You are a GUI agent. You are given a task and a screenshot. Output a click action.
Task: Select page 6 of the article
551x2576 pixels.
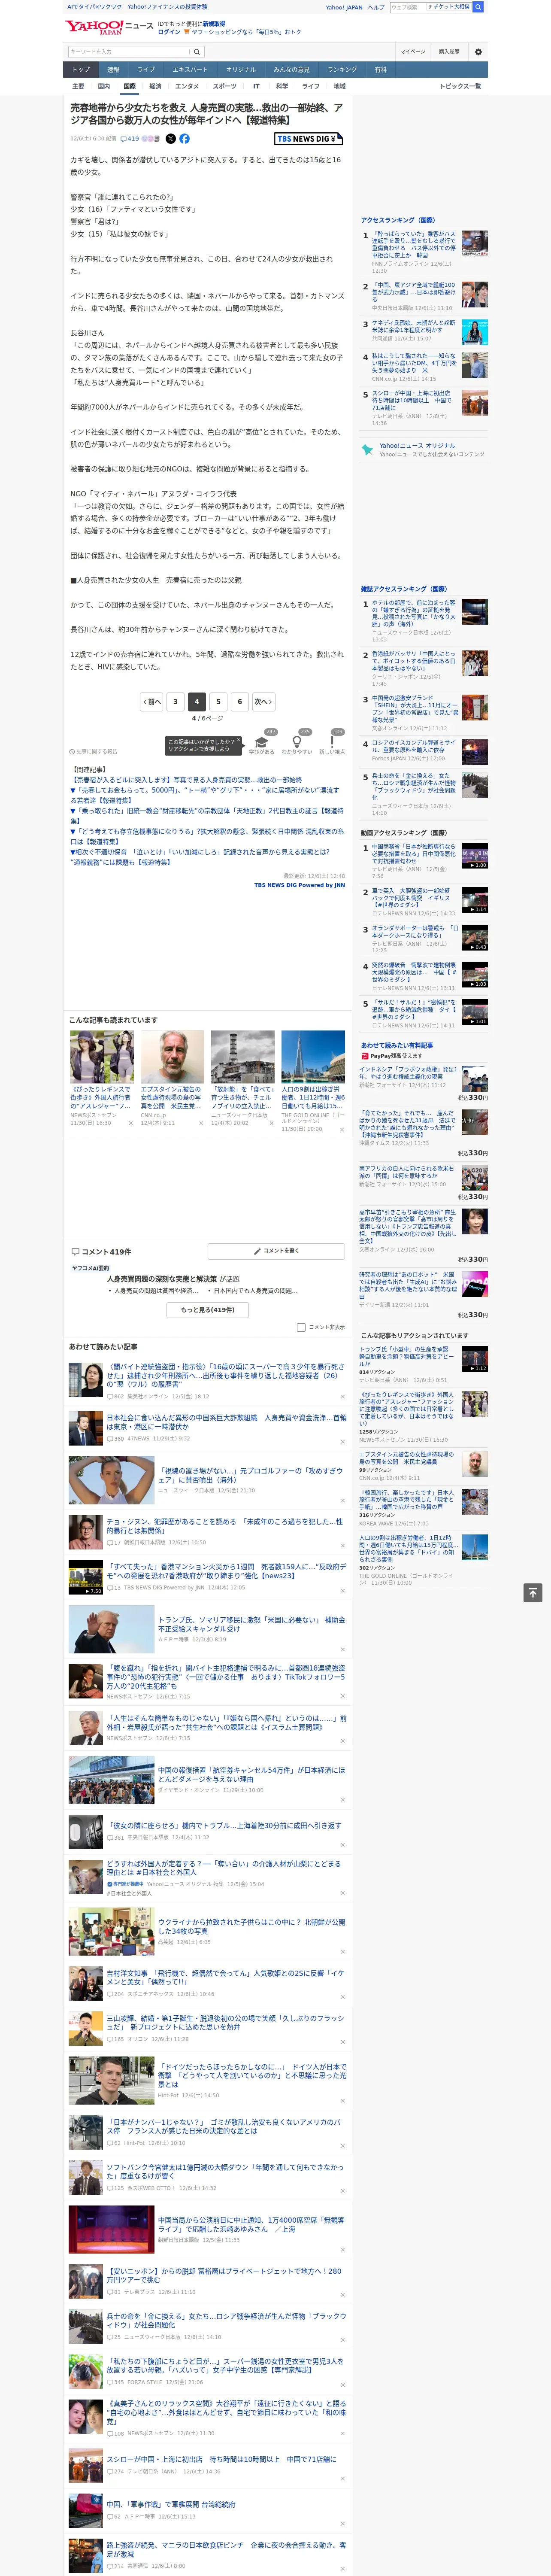239,701
